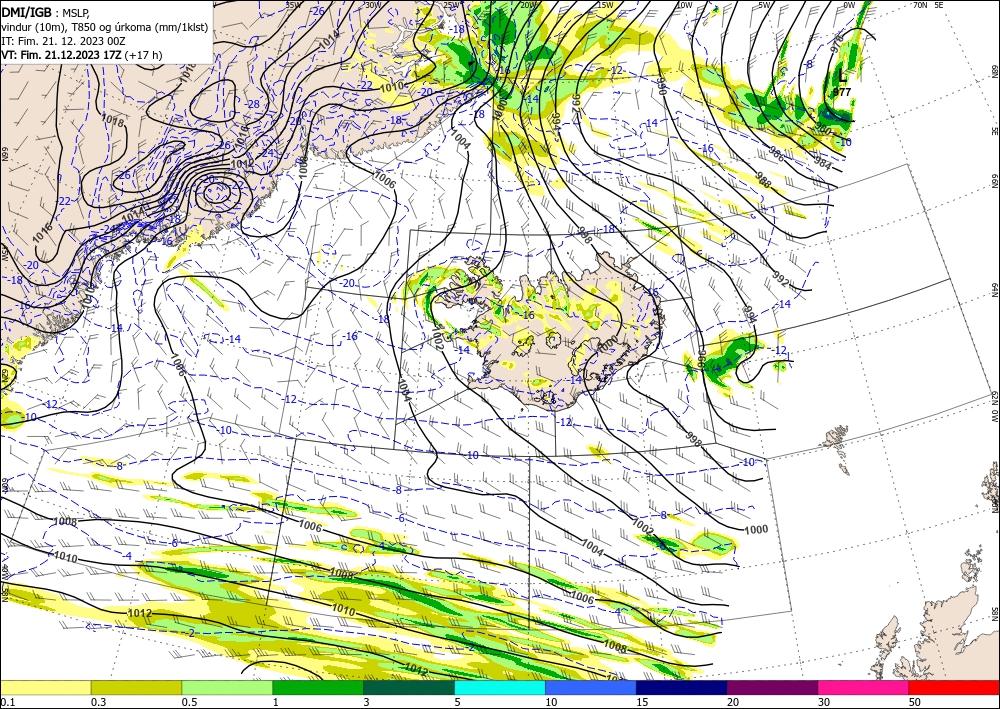The image size is (1000, 709).
Task: Click the light green 0.5–1 legend band
Action: pyautogui.click(x=227, y=688)
